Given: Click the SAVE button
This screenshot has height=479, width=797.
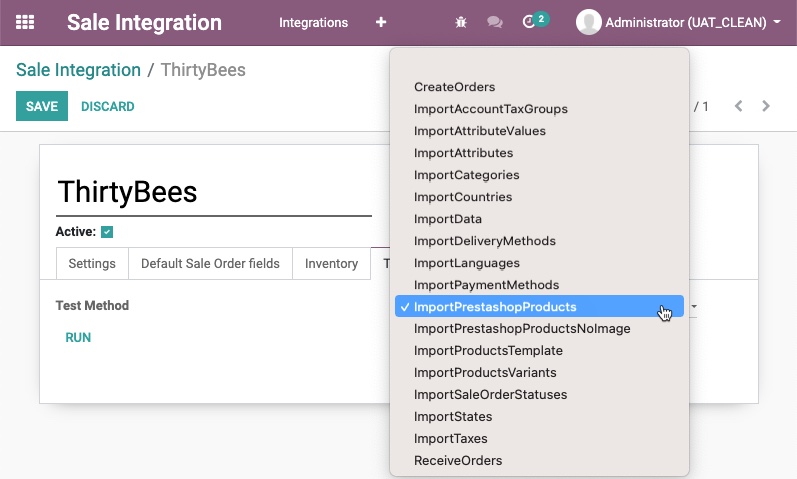Looking at the screenshot, I should click(42, 106).
